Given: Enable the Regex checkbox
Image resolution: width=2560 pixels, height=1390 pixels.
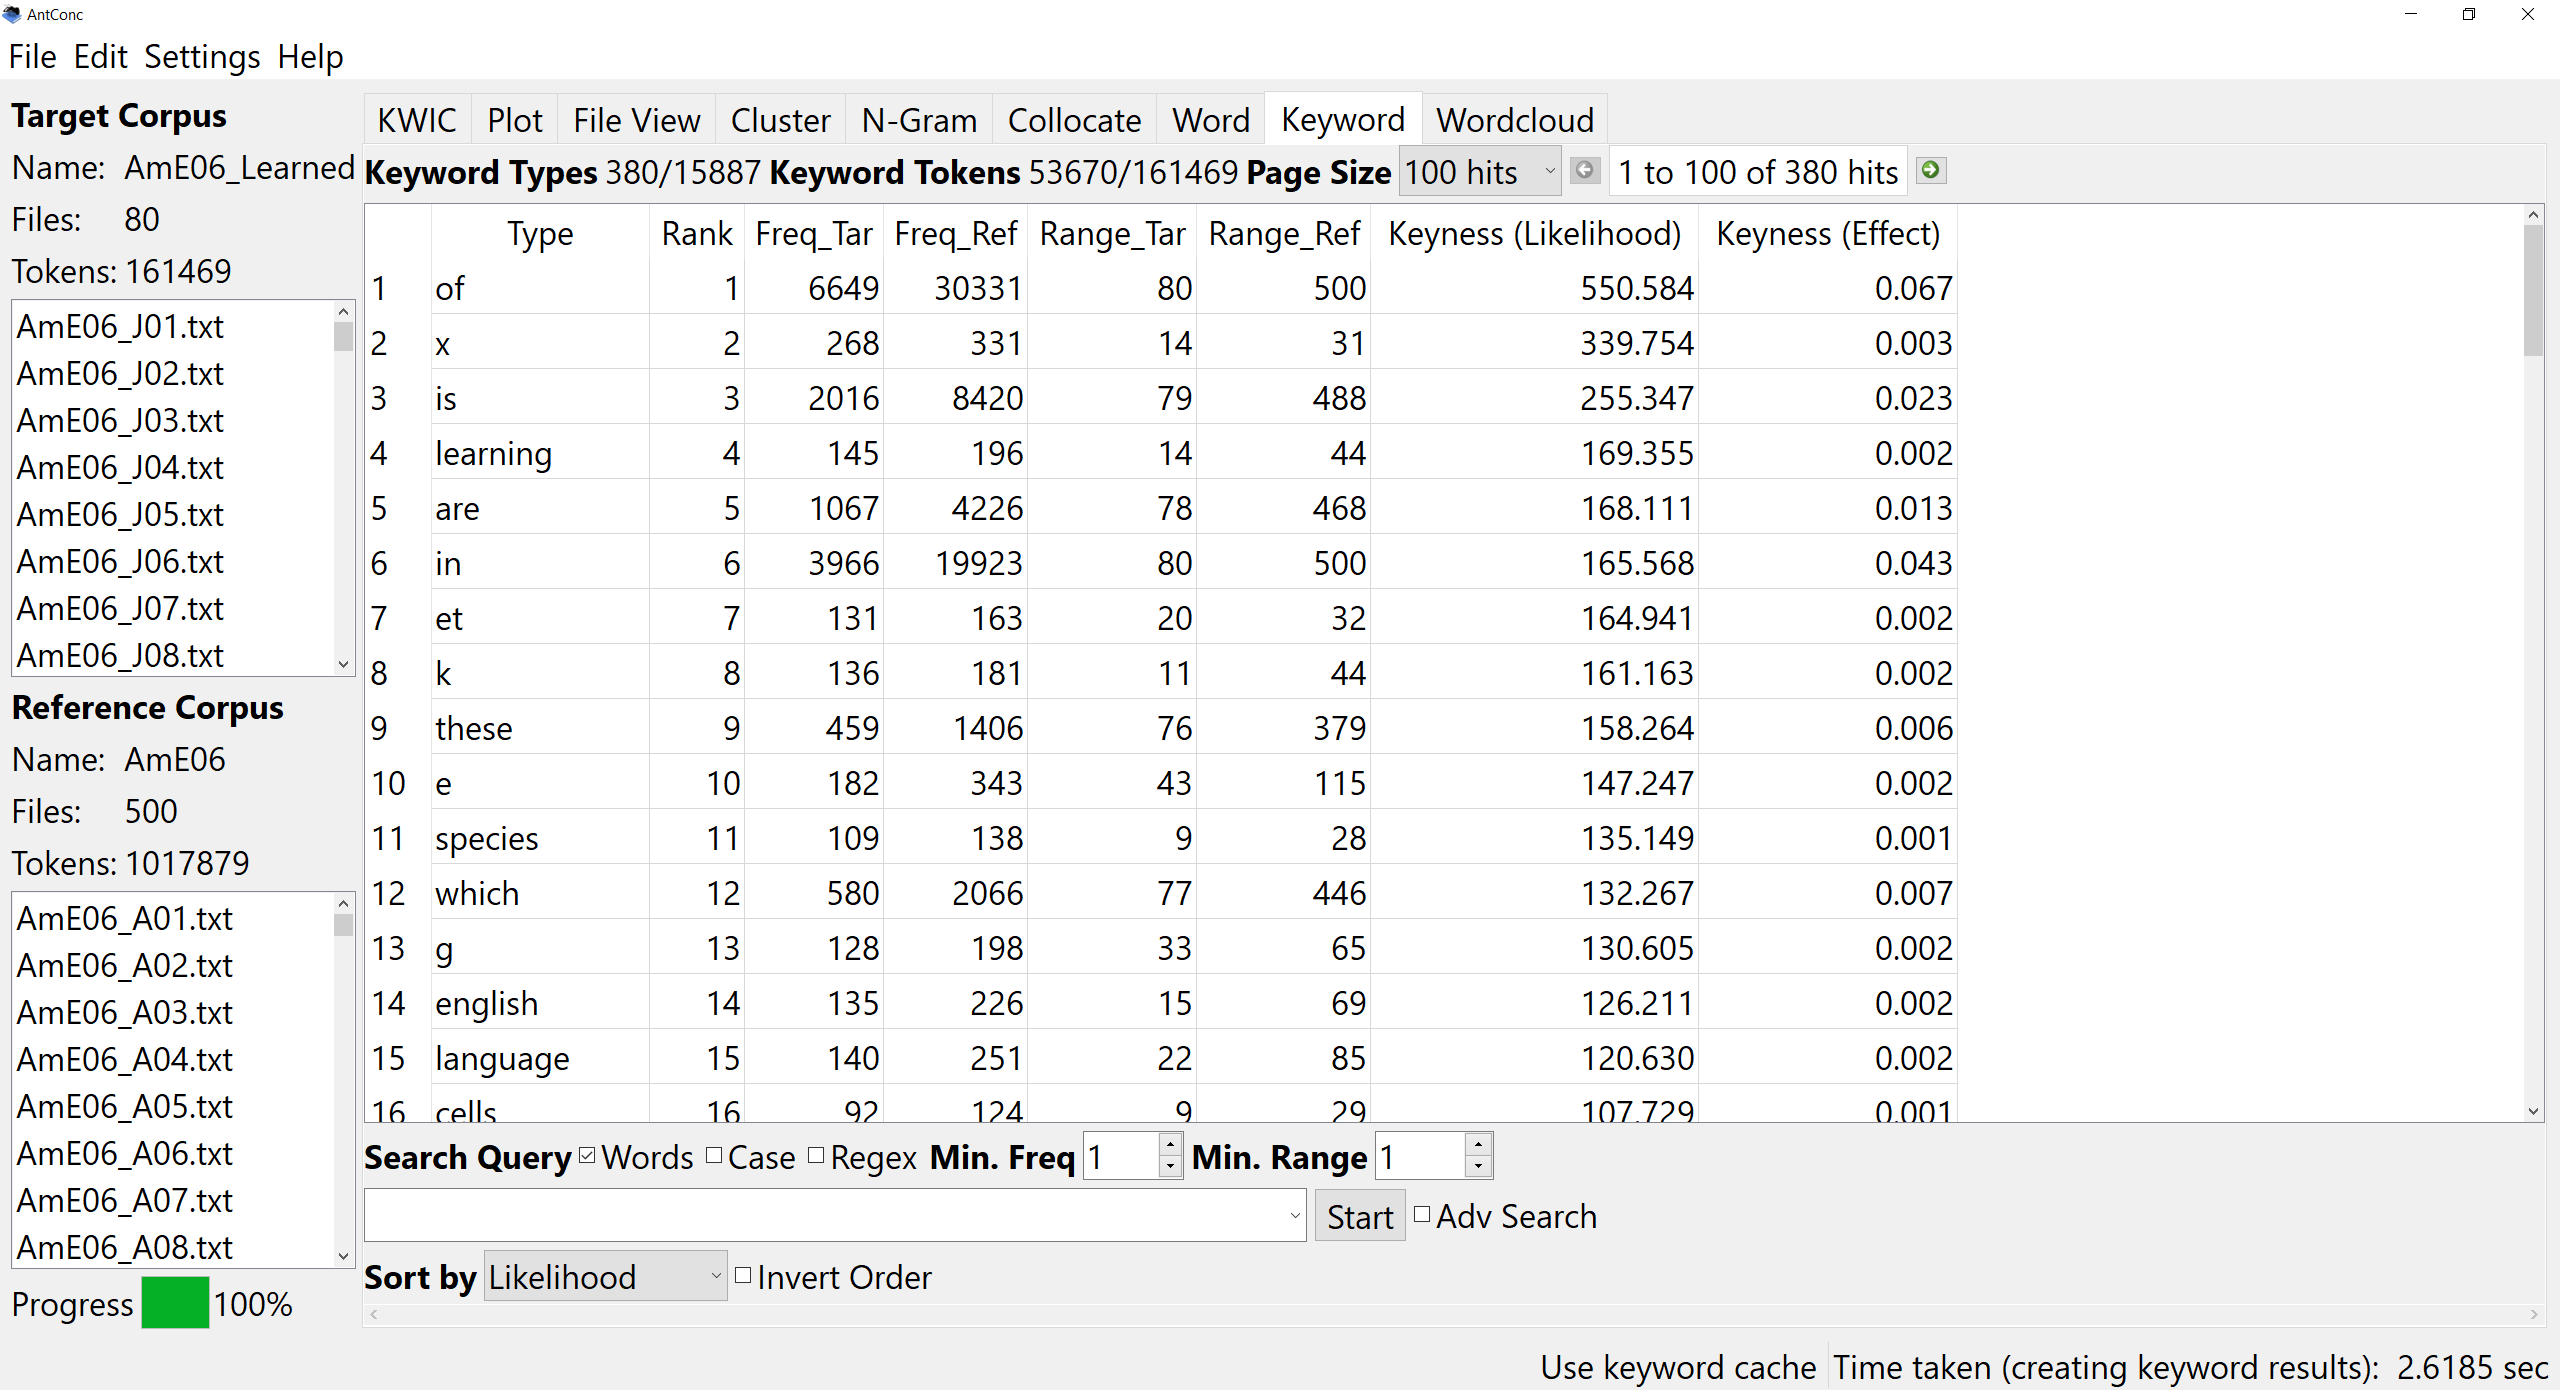Looking at the screenshot, I should [816, 1156].
